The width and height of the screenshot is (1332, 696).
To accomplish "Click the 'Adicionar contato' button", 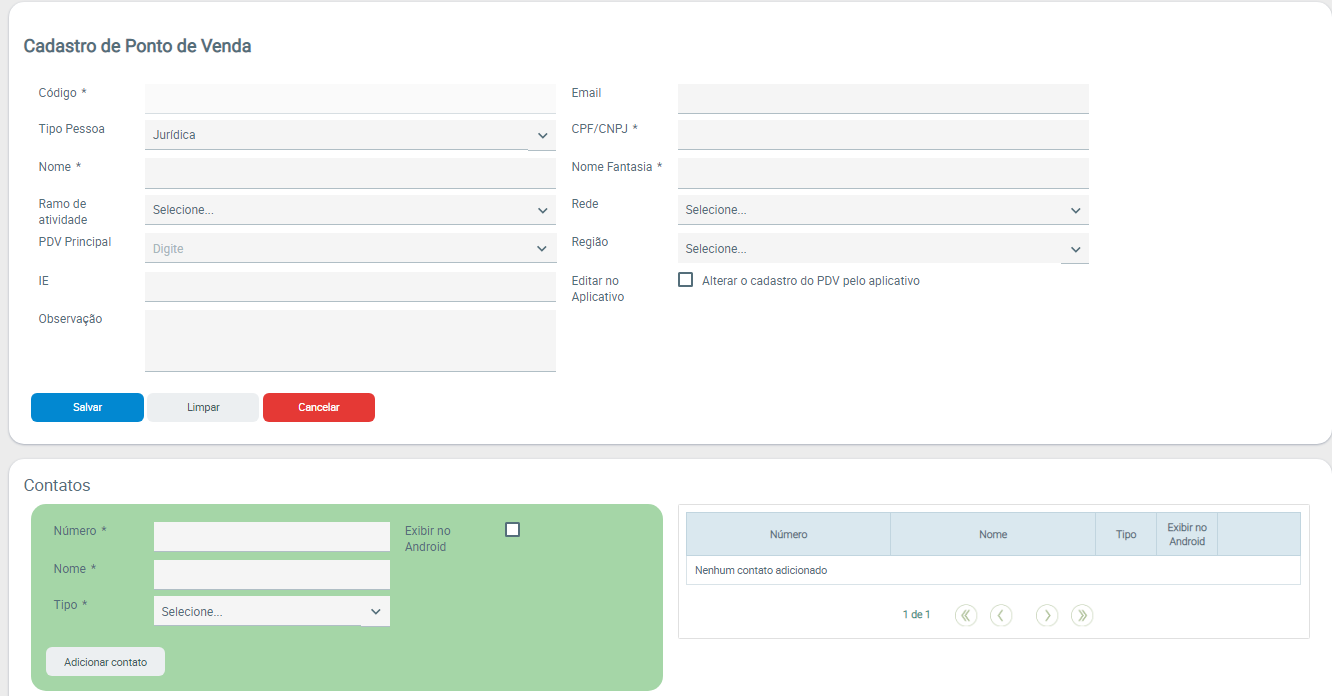I will tap(105, 662).
